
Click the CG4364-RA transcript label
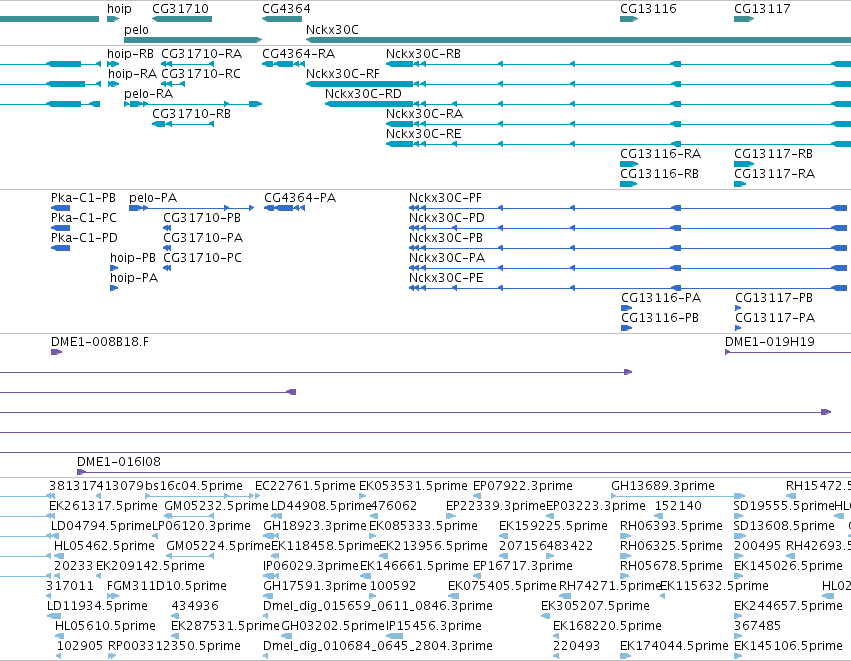click(299, 54)
